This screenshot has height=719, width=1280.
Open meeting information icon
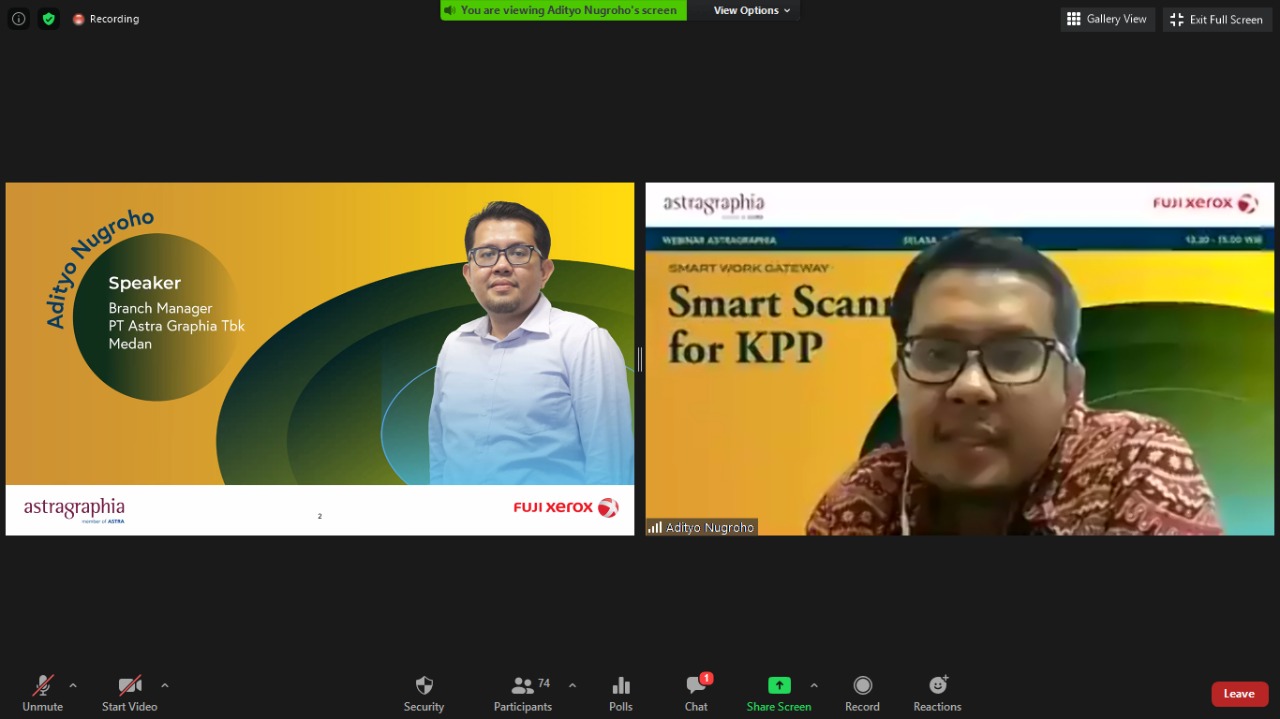tap(19, 19)
